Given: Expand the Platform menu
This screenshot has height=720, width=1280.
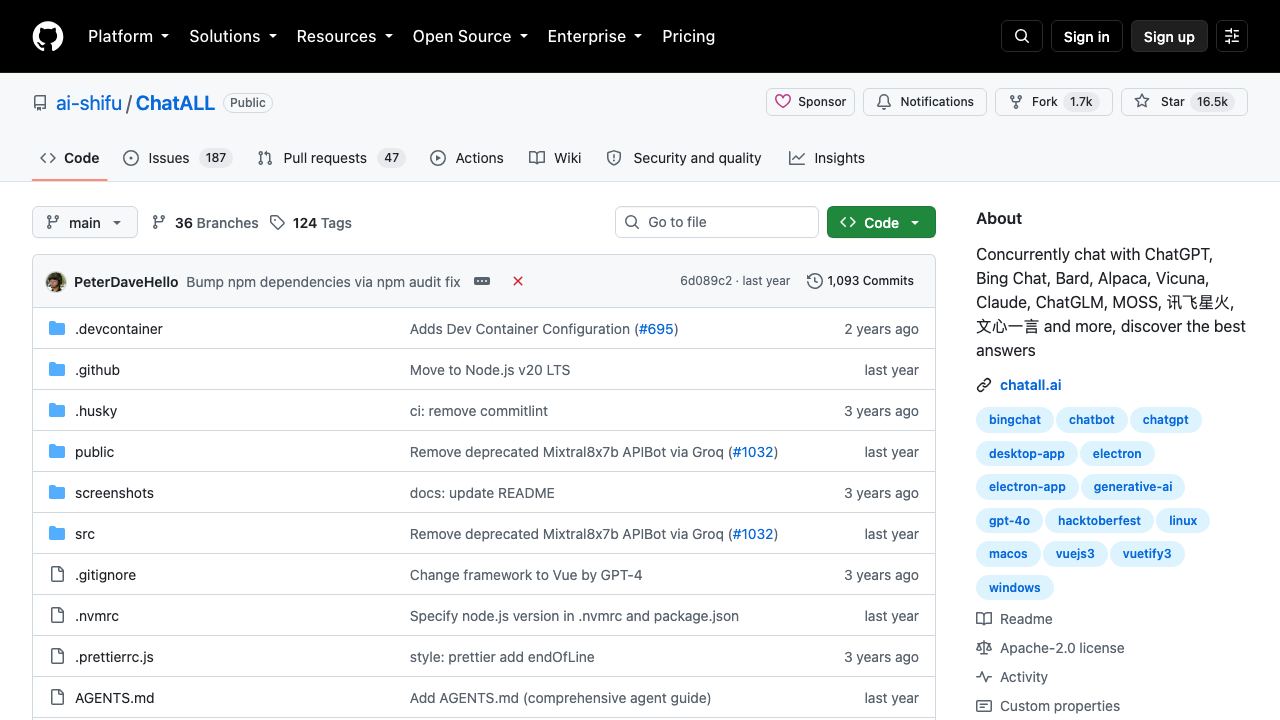Looking at the screenshot, I should (128, 36).
